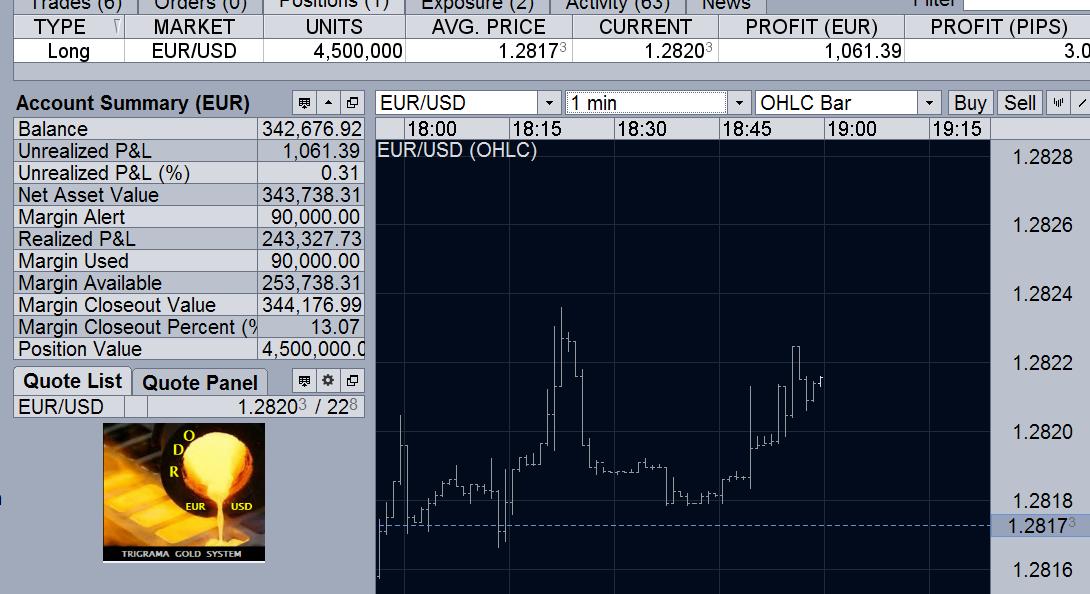Click the Net Asset Value row
This screenshot has height=594, width=1090.
[x=189, y=195]
